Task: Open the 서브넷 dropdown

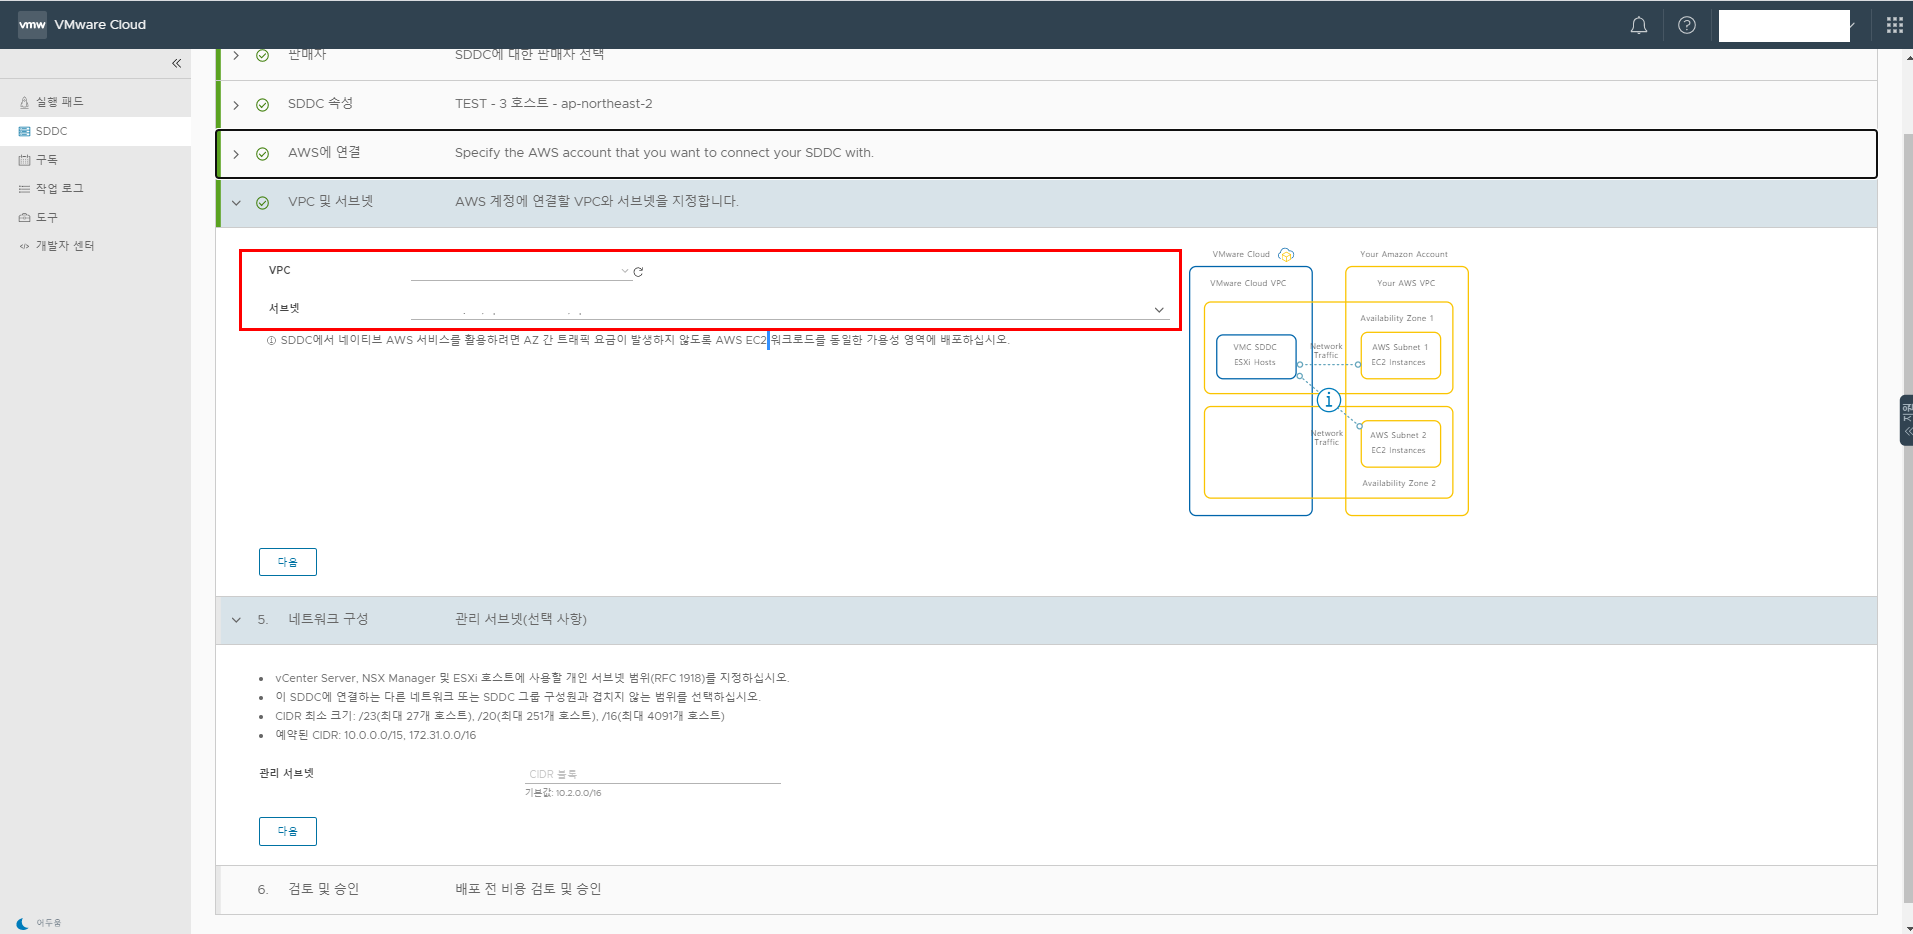Action: point(790,309)
